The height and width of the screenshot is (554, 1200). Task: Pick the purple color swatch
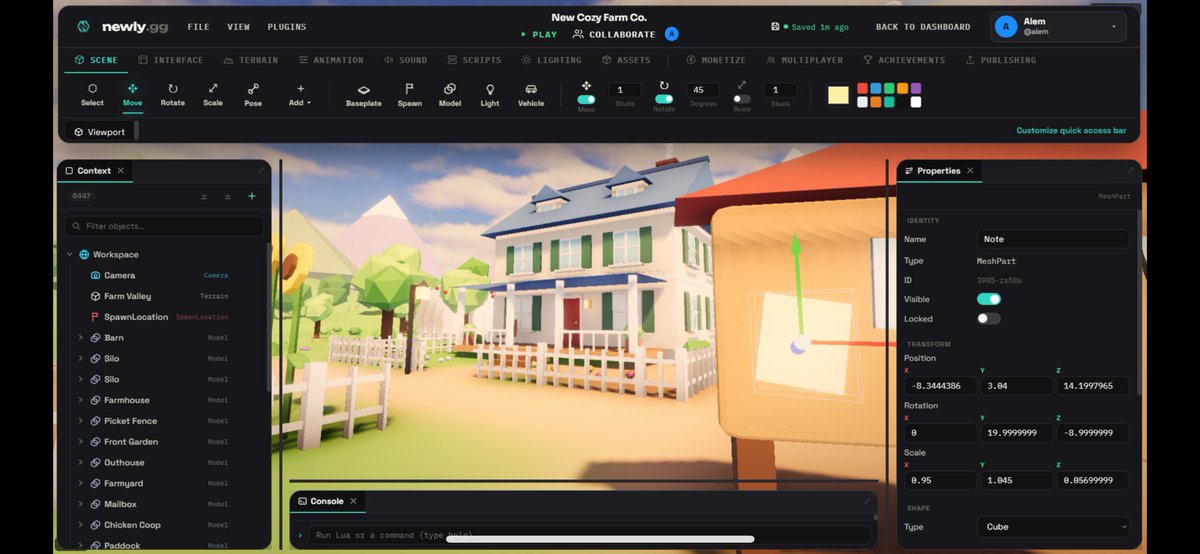pyautogui.click(x=915, y=88)
